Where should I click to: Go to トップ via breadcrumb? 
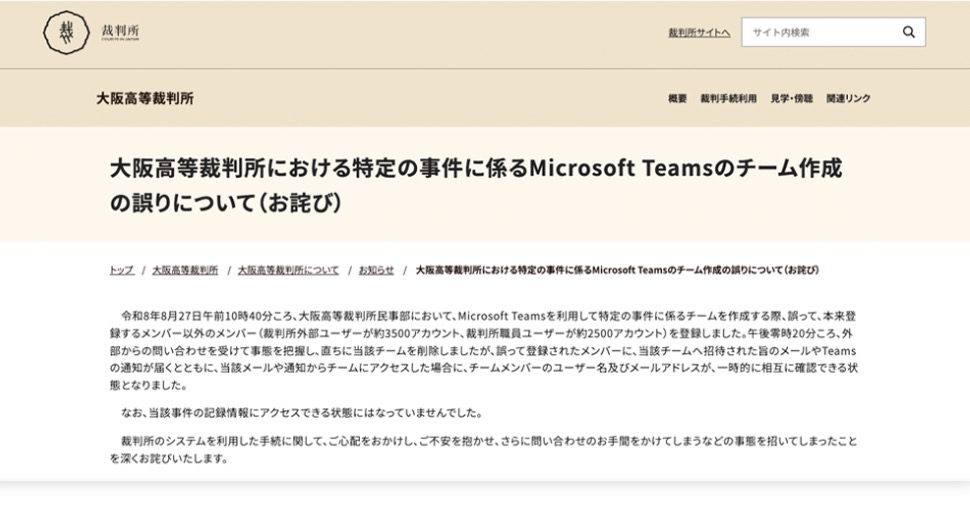point(121,270)
